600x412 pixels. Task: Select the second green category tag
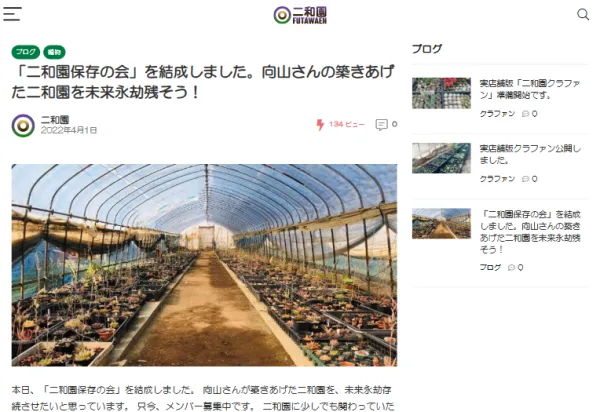tap(54, 52)
